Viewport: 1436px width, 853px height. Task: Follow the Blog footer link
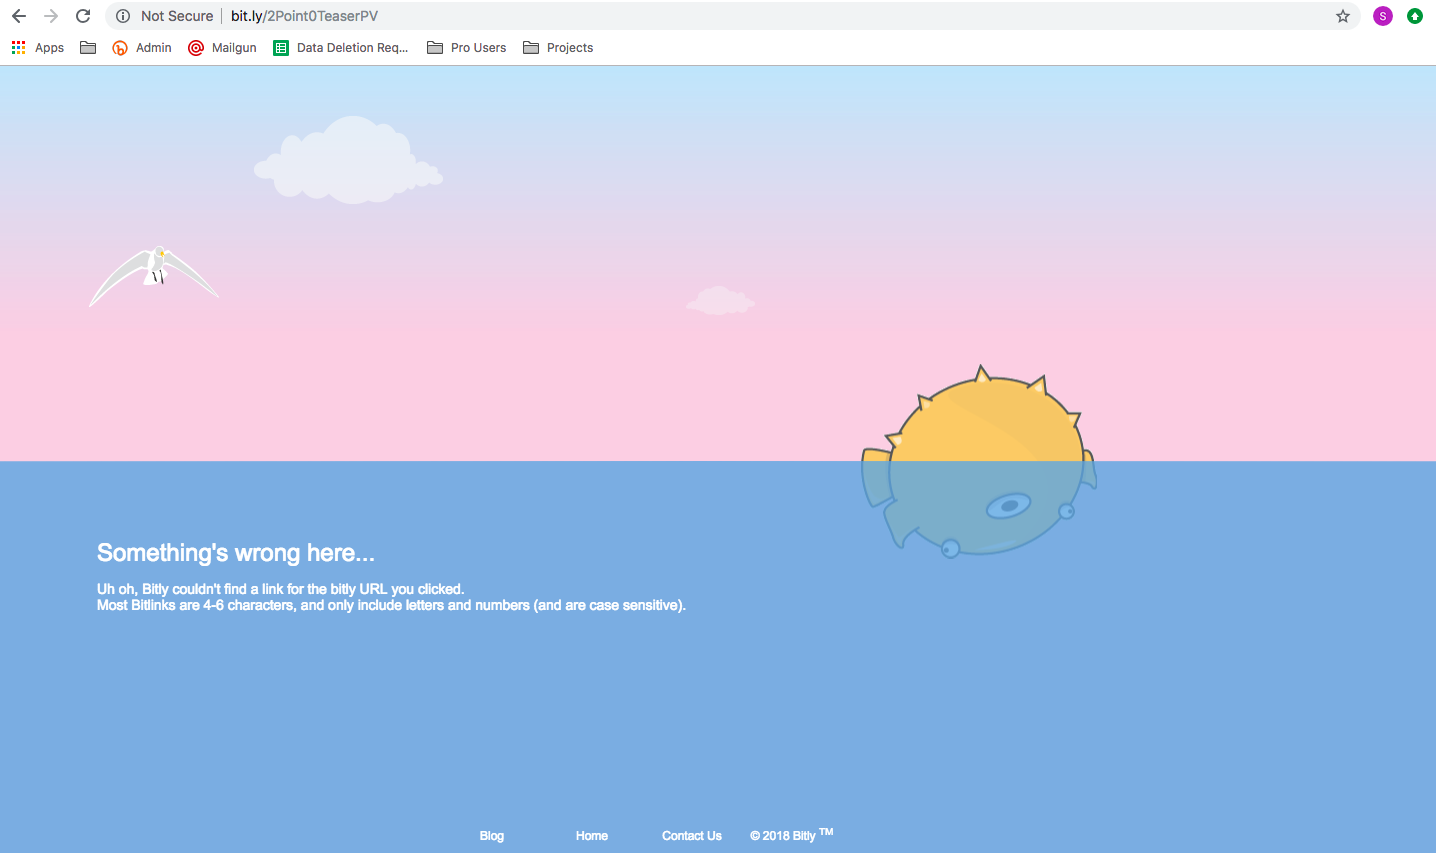click(x=492, y=836)
